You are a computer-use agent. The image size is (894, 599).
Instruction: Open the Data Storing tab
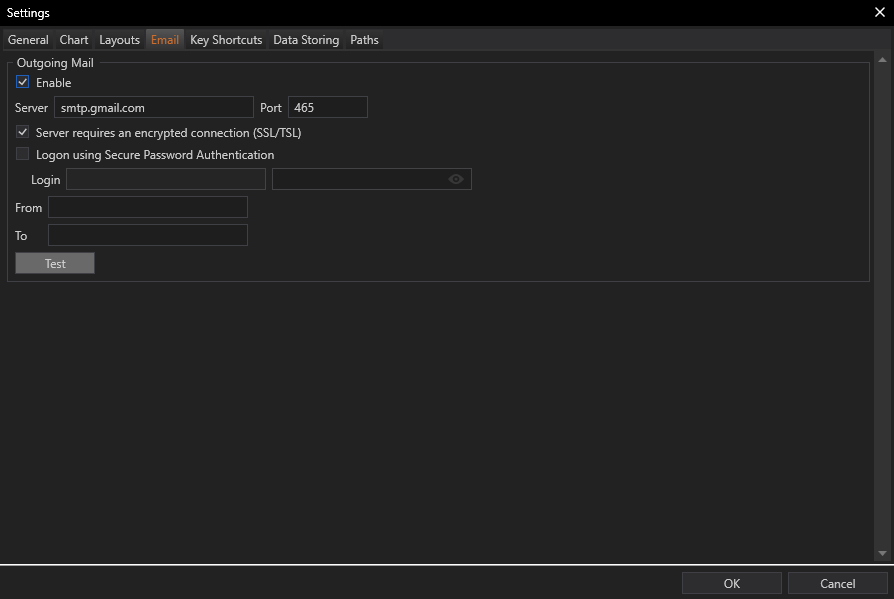point(306,40)
